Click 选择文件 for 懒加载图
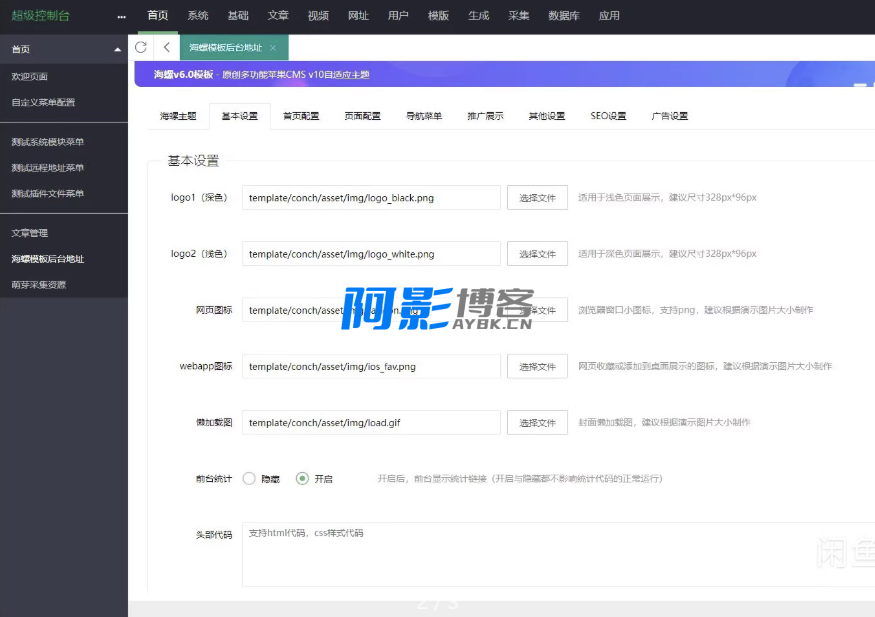Image resolution: width=875 pixels, height=617 pixels. (x=537, y=423)
